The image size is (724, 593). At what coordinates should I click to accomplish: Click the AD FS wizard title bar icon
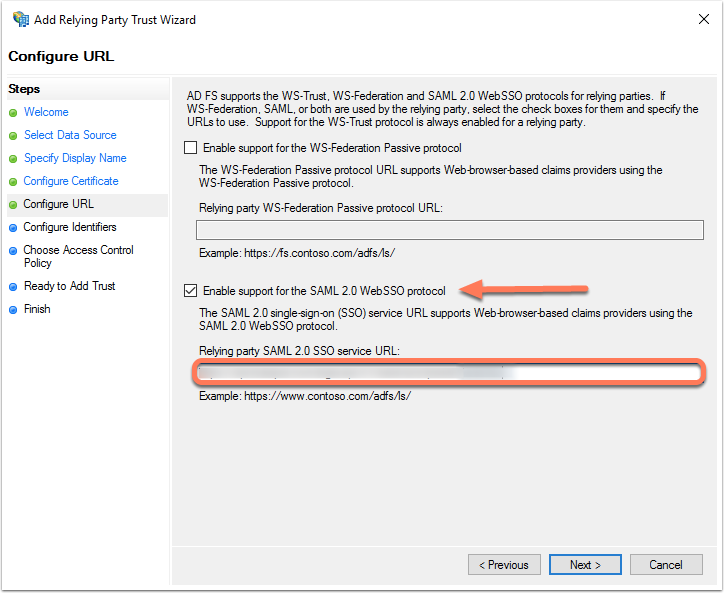point(20,19)
